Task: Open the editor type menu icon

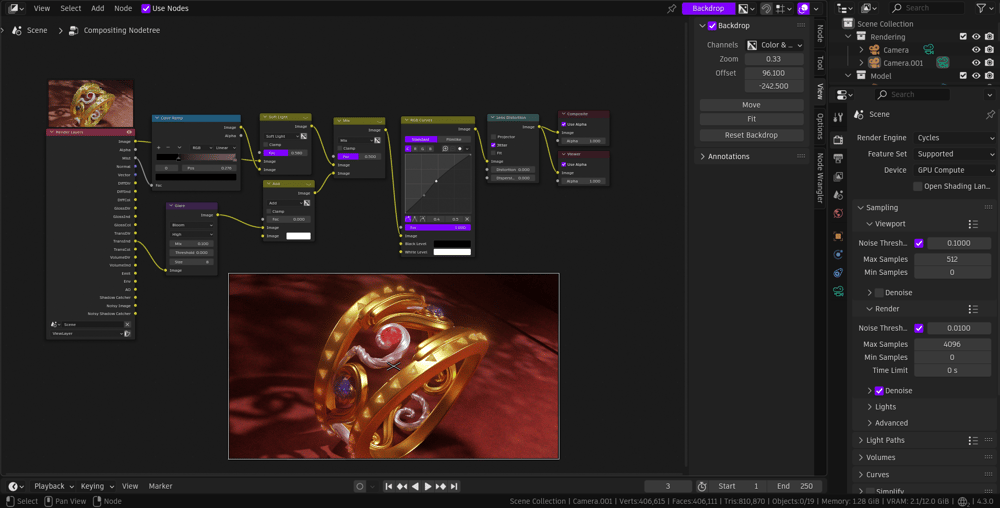Action: click(x=16, y=8)
